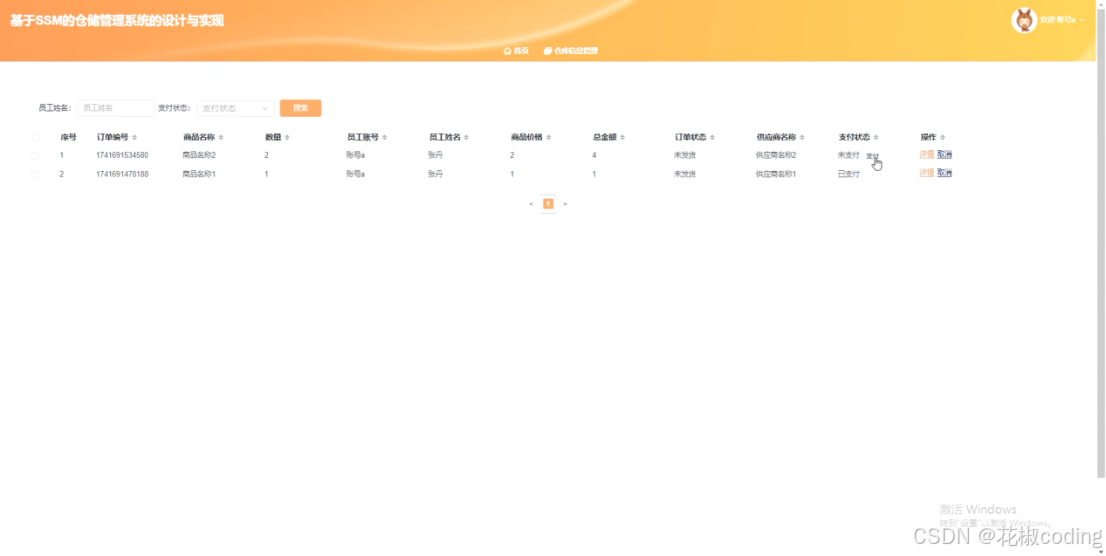Open the 支付状态 filter dropdown

click(236, 108)
